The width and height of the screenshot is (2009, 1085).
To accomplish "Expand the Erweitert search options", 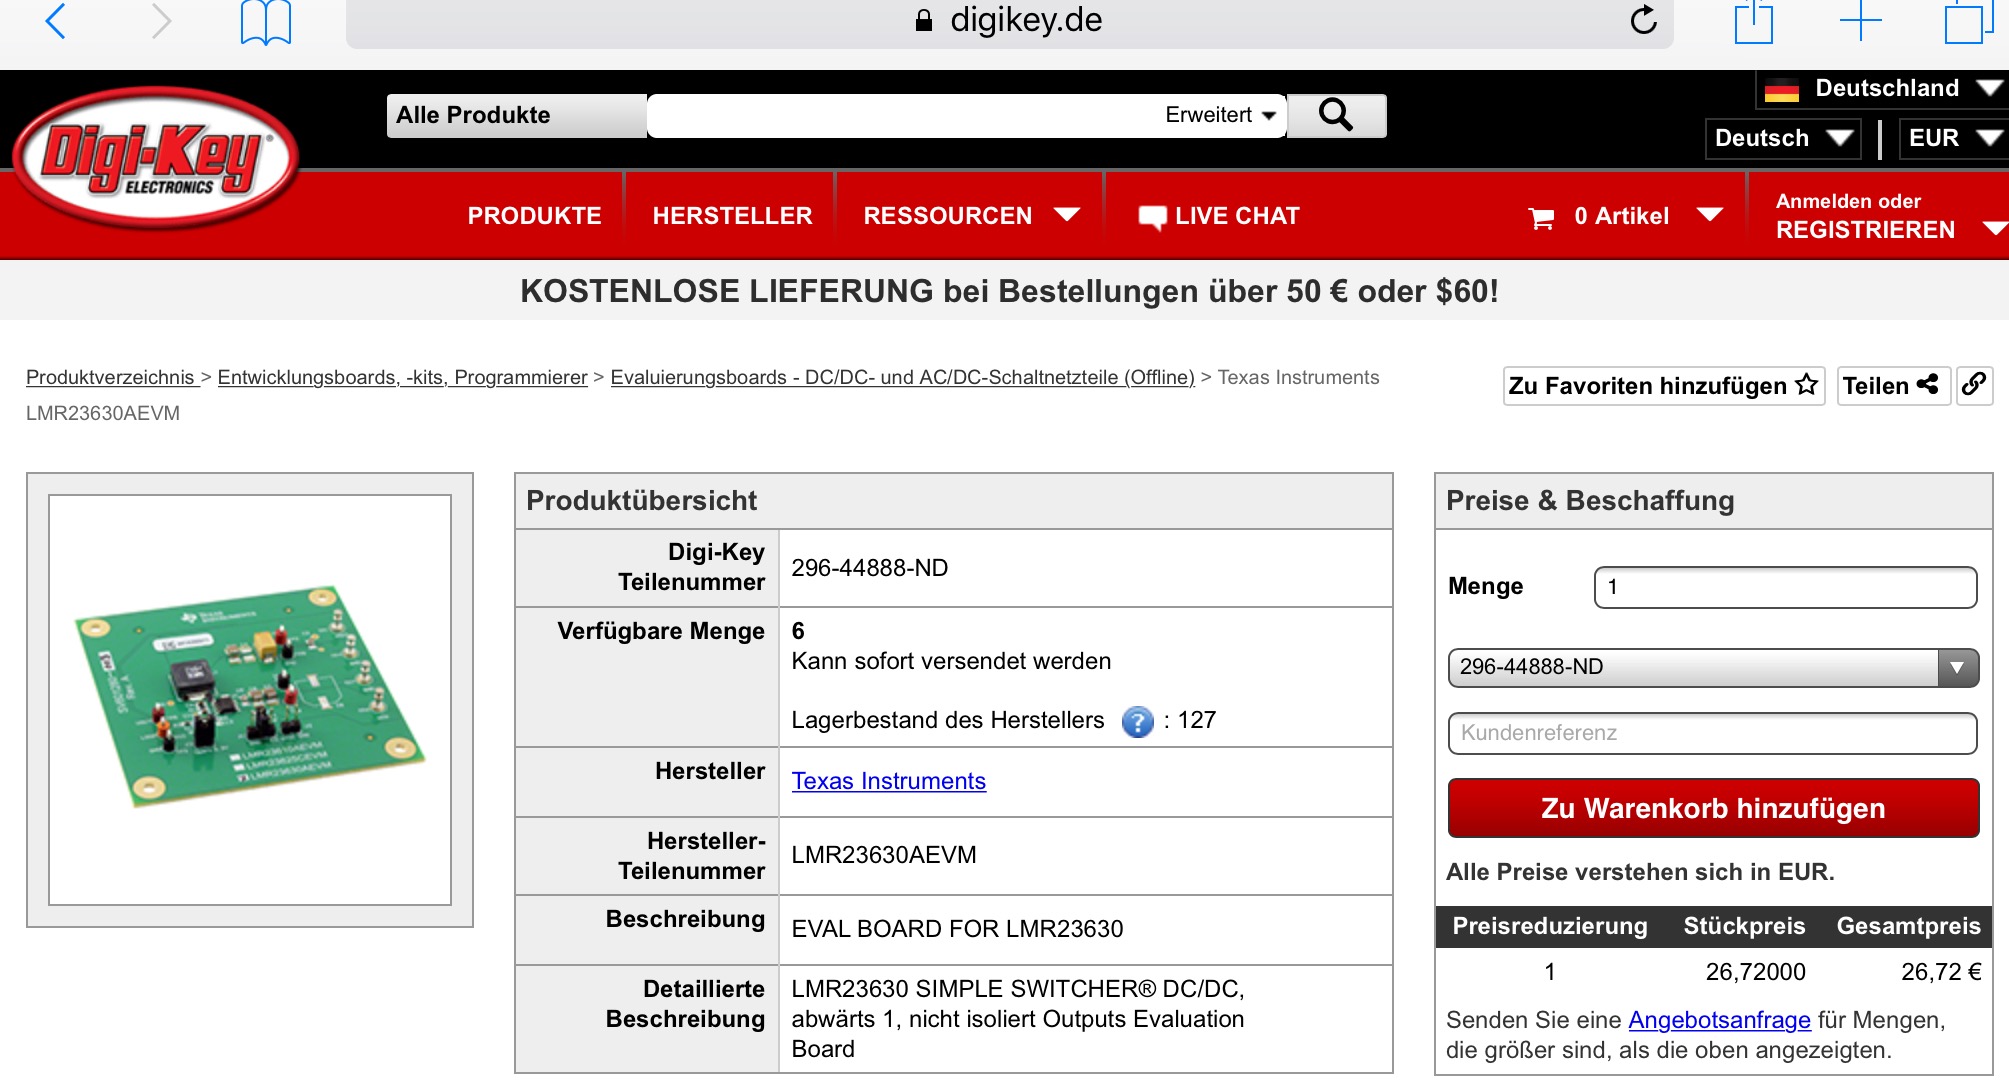I will click(1220, 115).
